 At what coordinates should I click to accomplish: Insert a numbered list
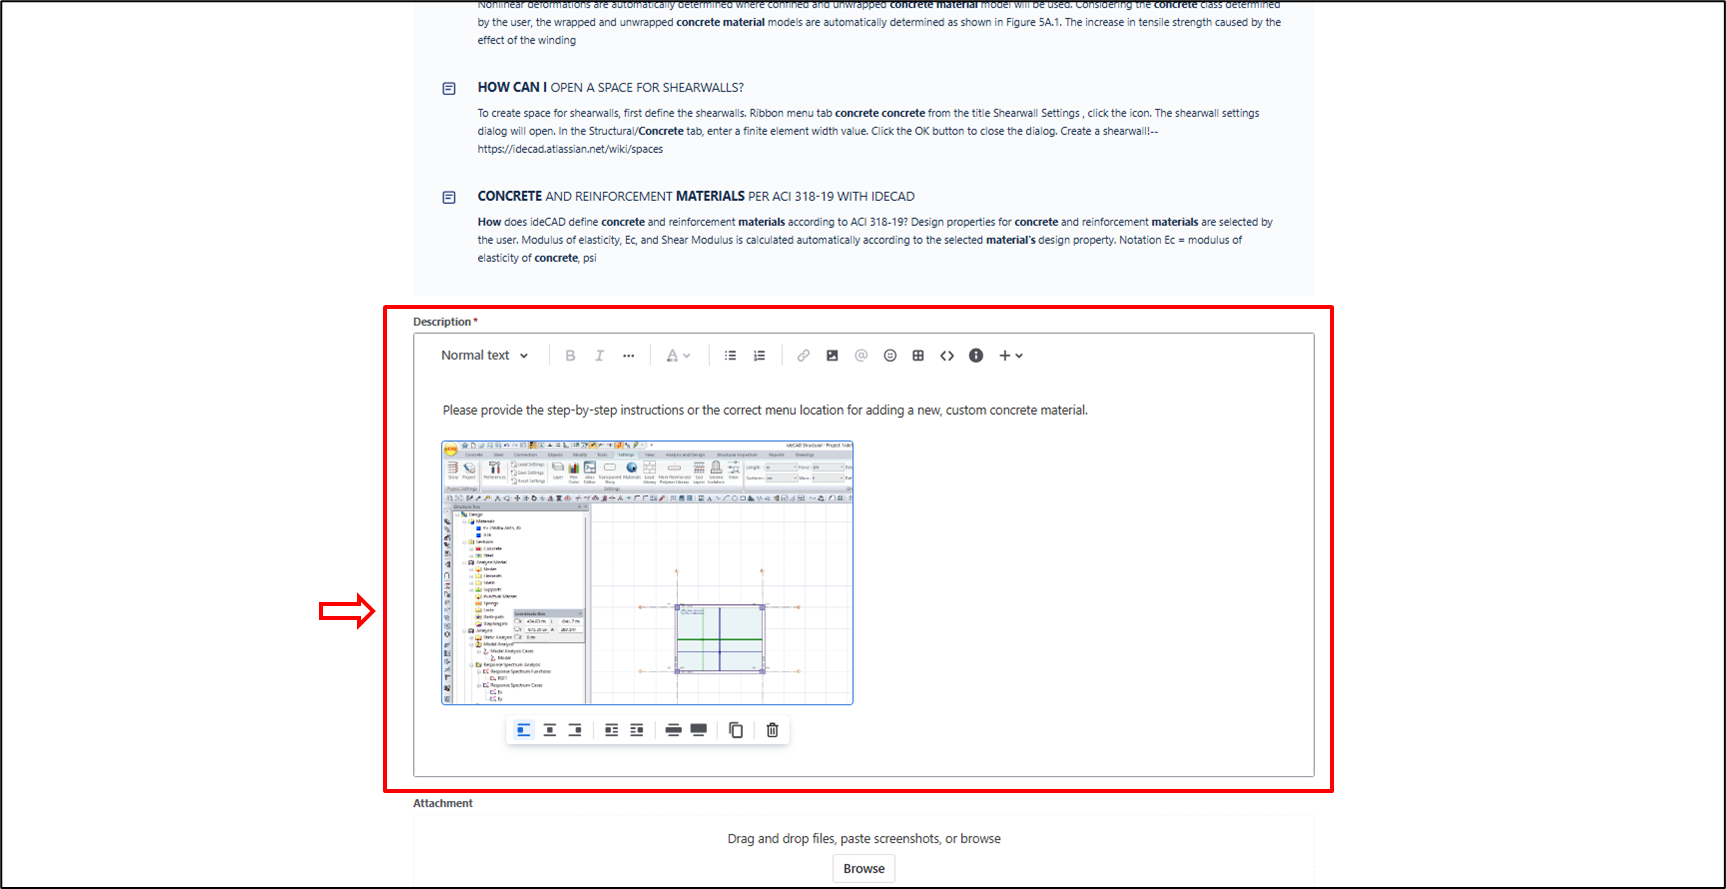(x=759, y=355)
